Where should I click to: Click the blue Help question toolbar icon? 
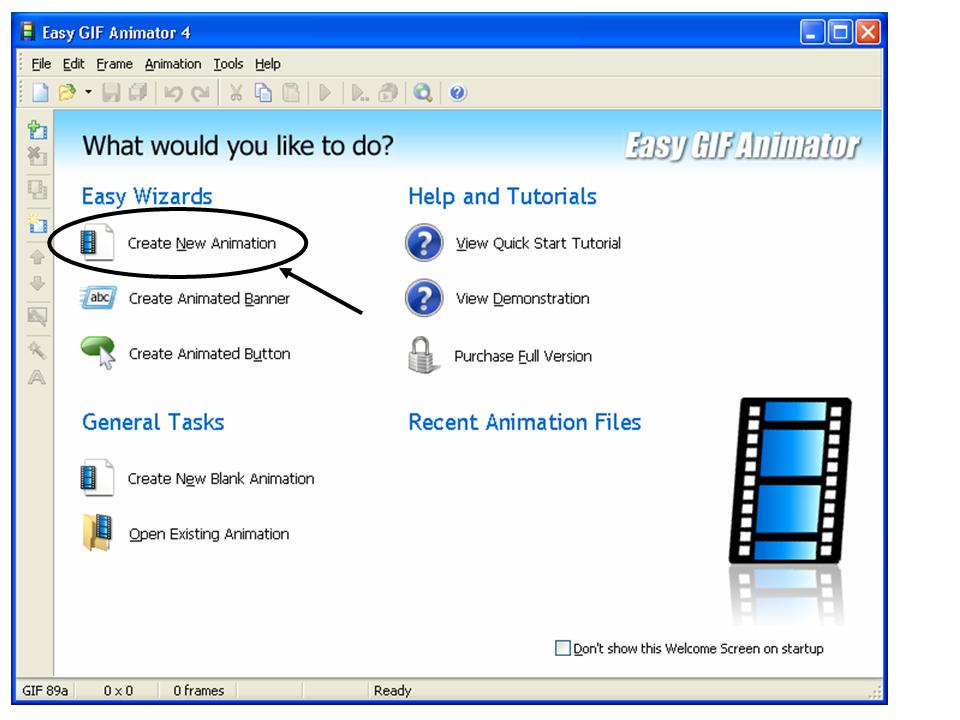457,93
